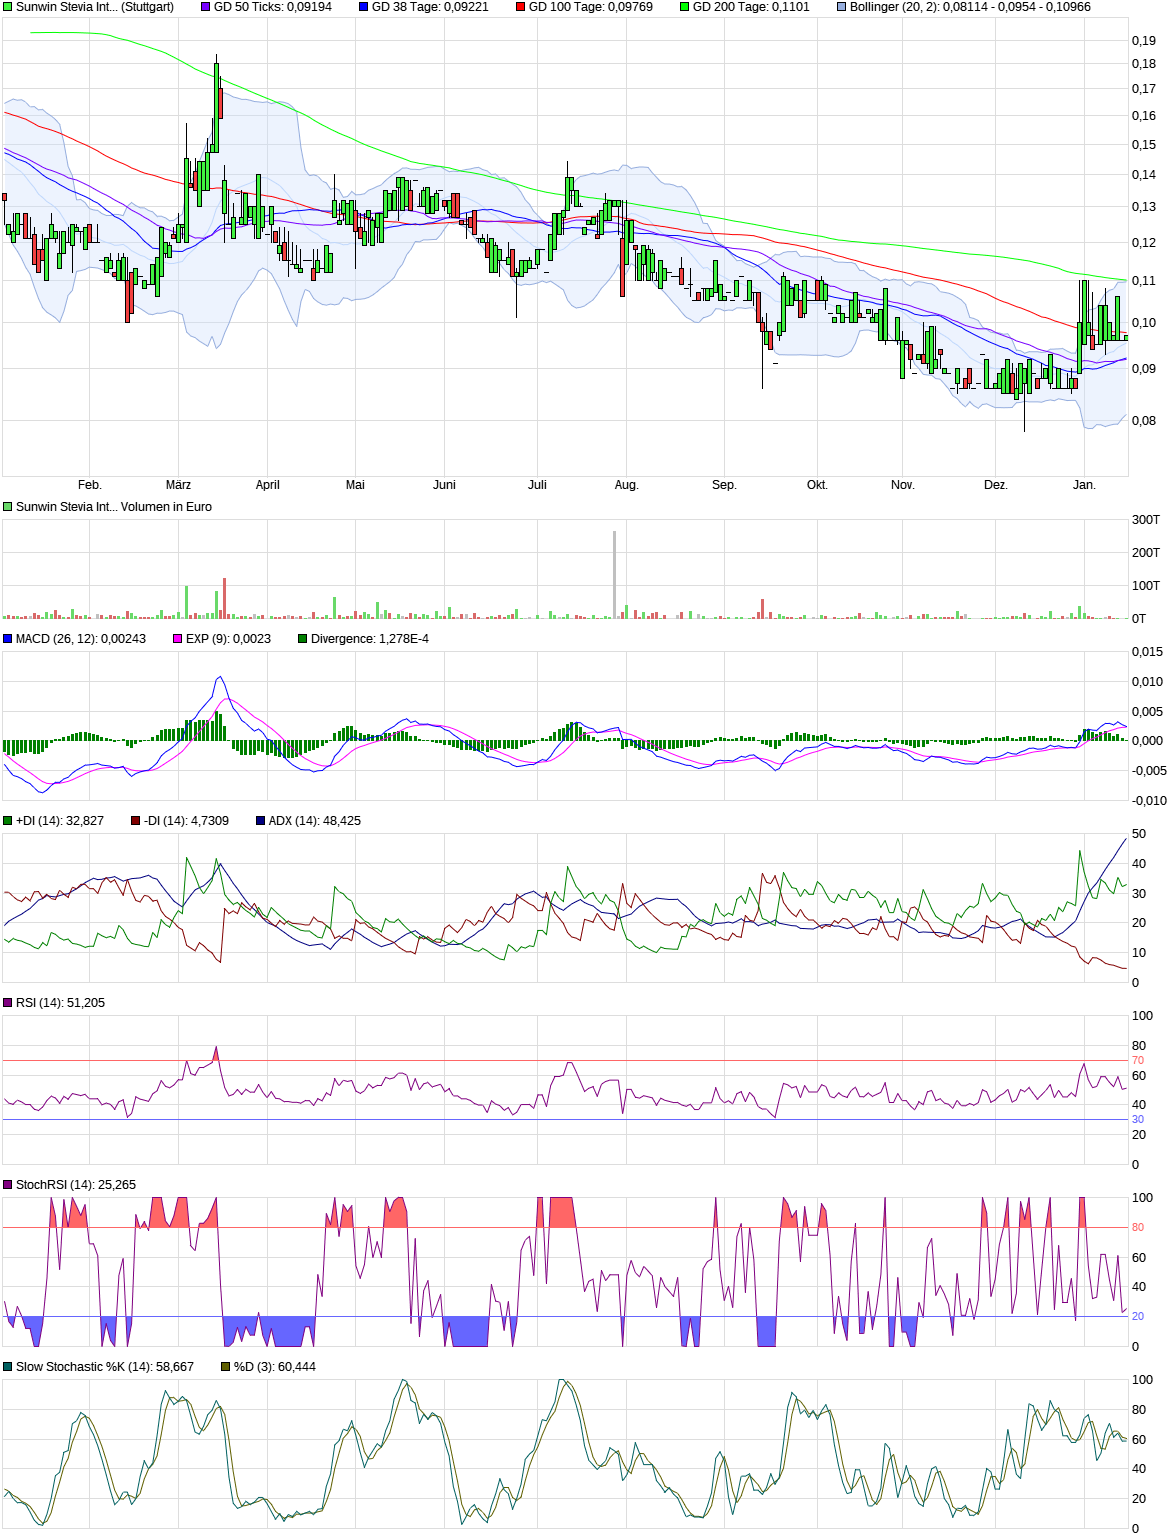This screenshot has width=1175, height=1540.
Task: Click the April month label on the time axis
Action: [x=267, y=485]
